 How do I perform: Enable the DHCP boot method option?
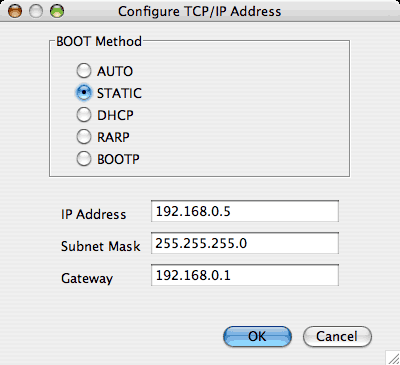coord(84,115)
